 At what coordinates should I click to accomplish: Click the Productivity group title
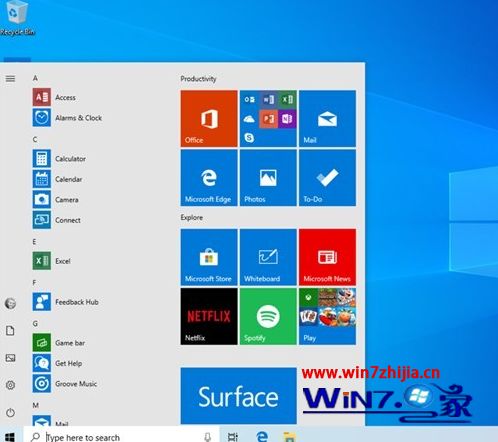pyautogui.click(x=198, y=79)
